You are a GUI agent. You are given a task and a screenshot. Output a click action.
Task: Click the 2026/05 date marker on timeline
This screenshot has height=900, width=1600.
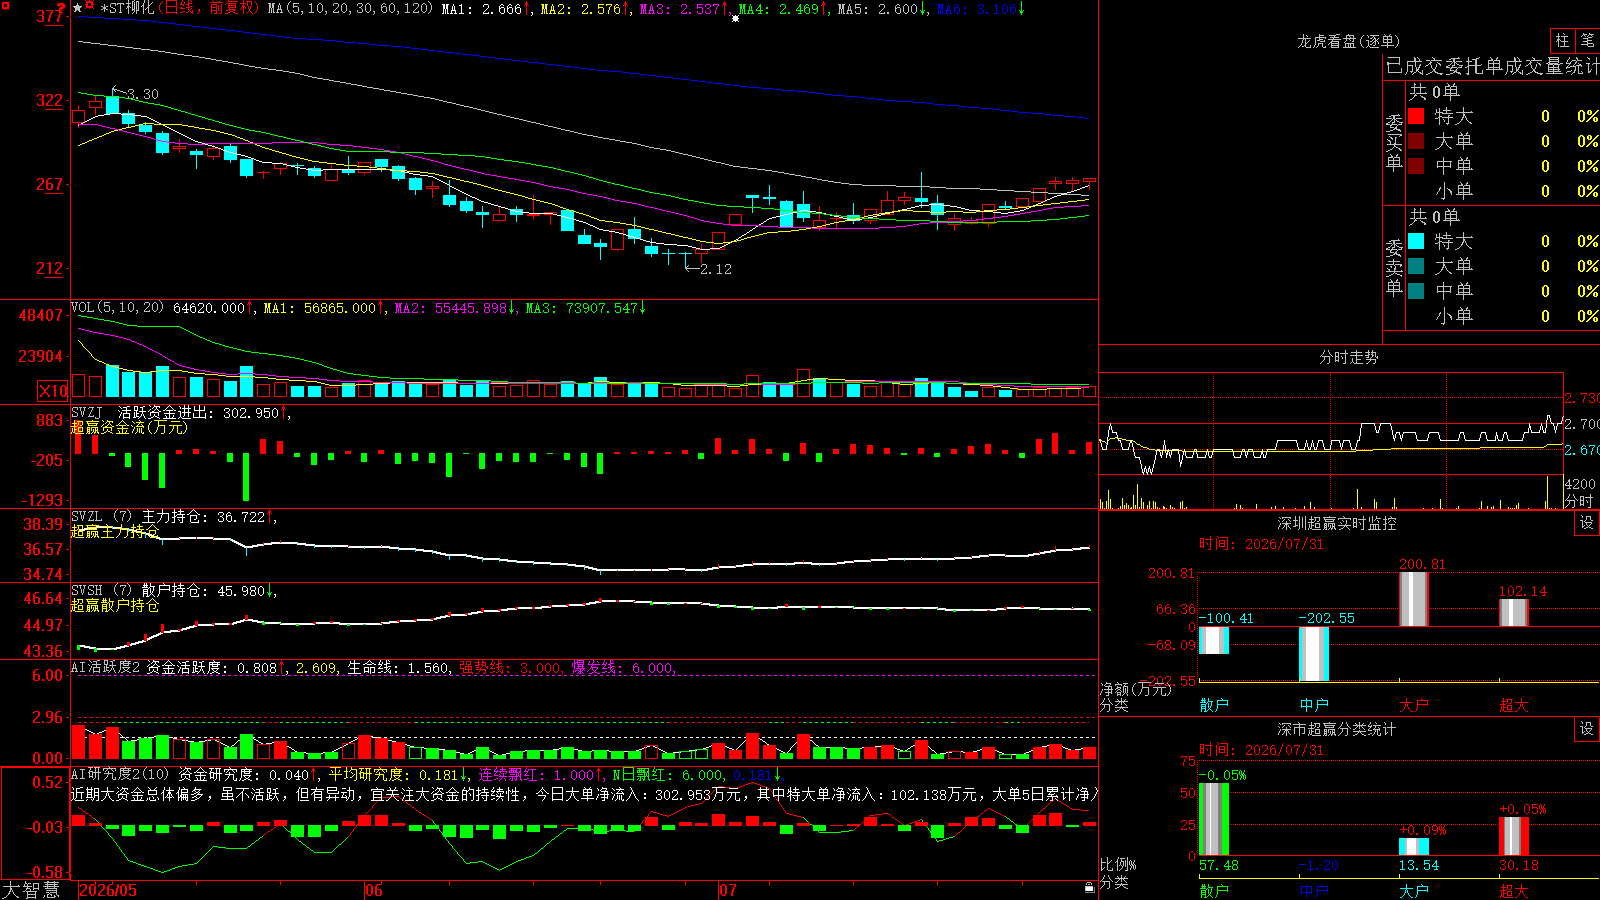click(108, 890)
